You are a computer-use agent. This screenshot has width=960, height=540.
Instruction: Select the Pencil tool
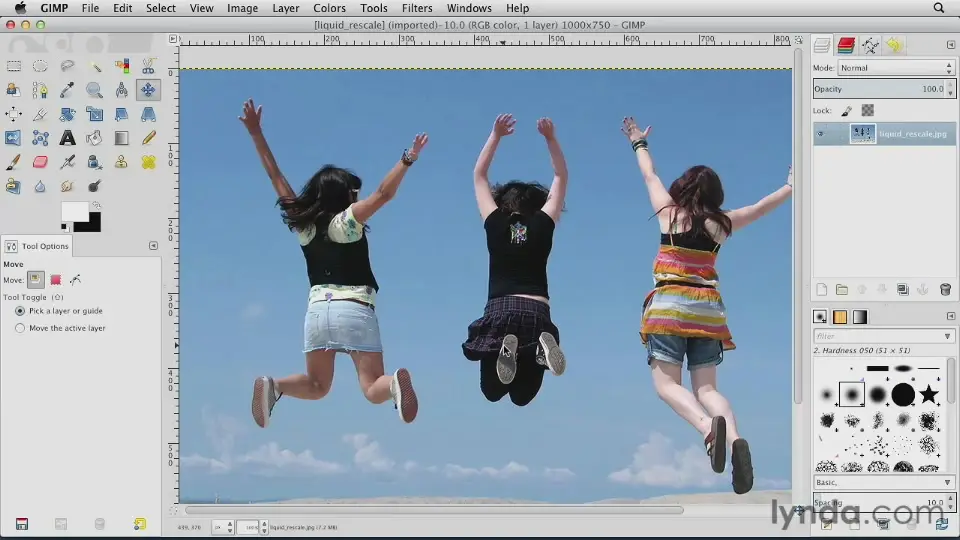click(148, 138)
